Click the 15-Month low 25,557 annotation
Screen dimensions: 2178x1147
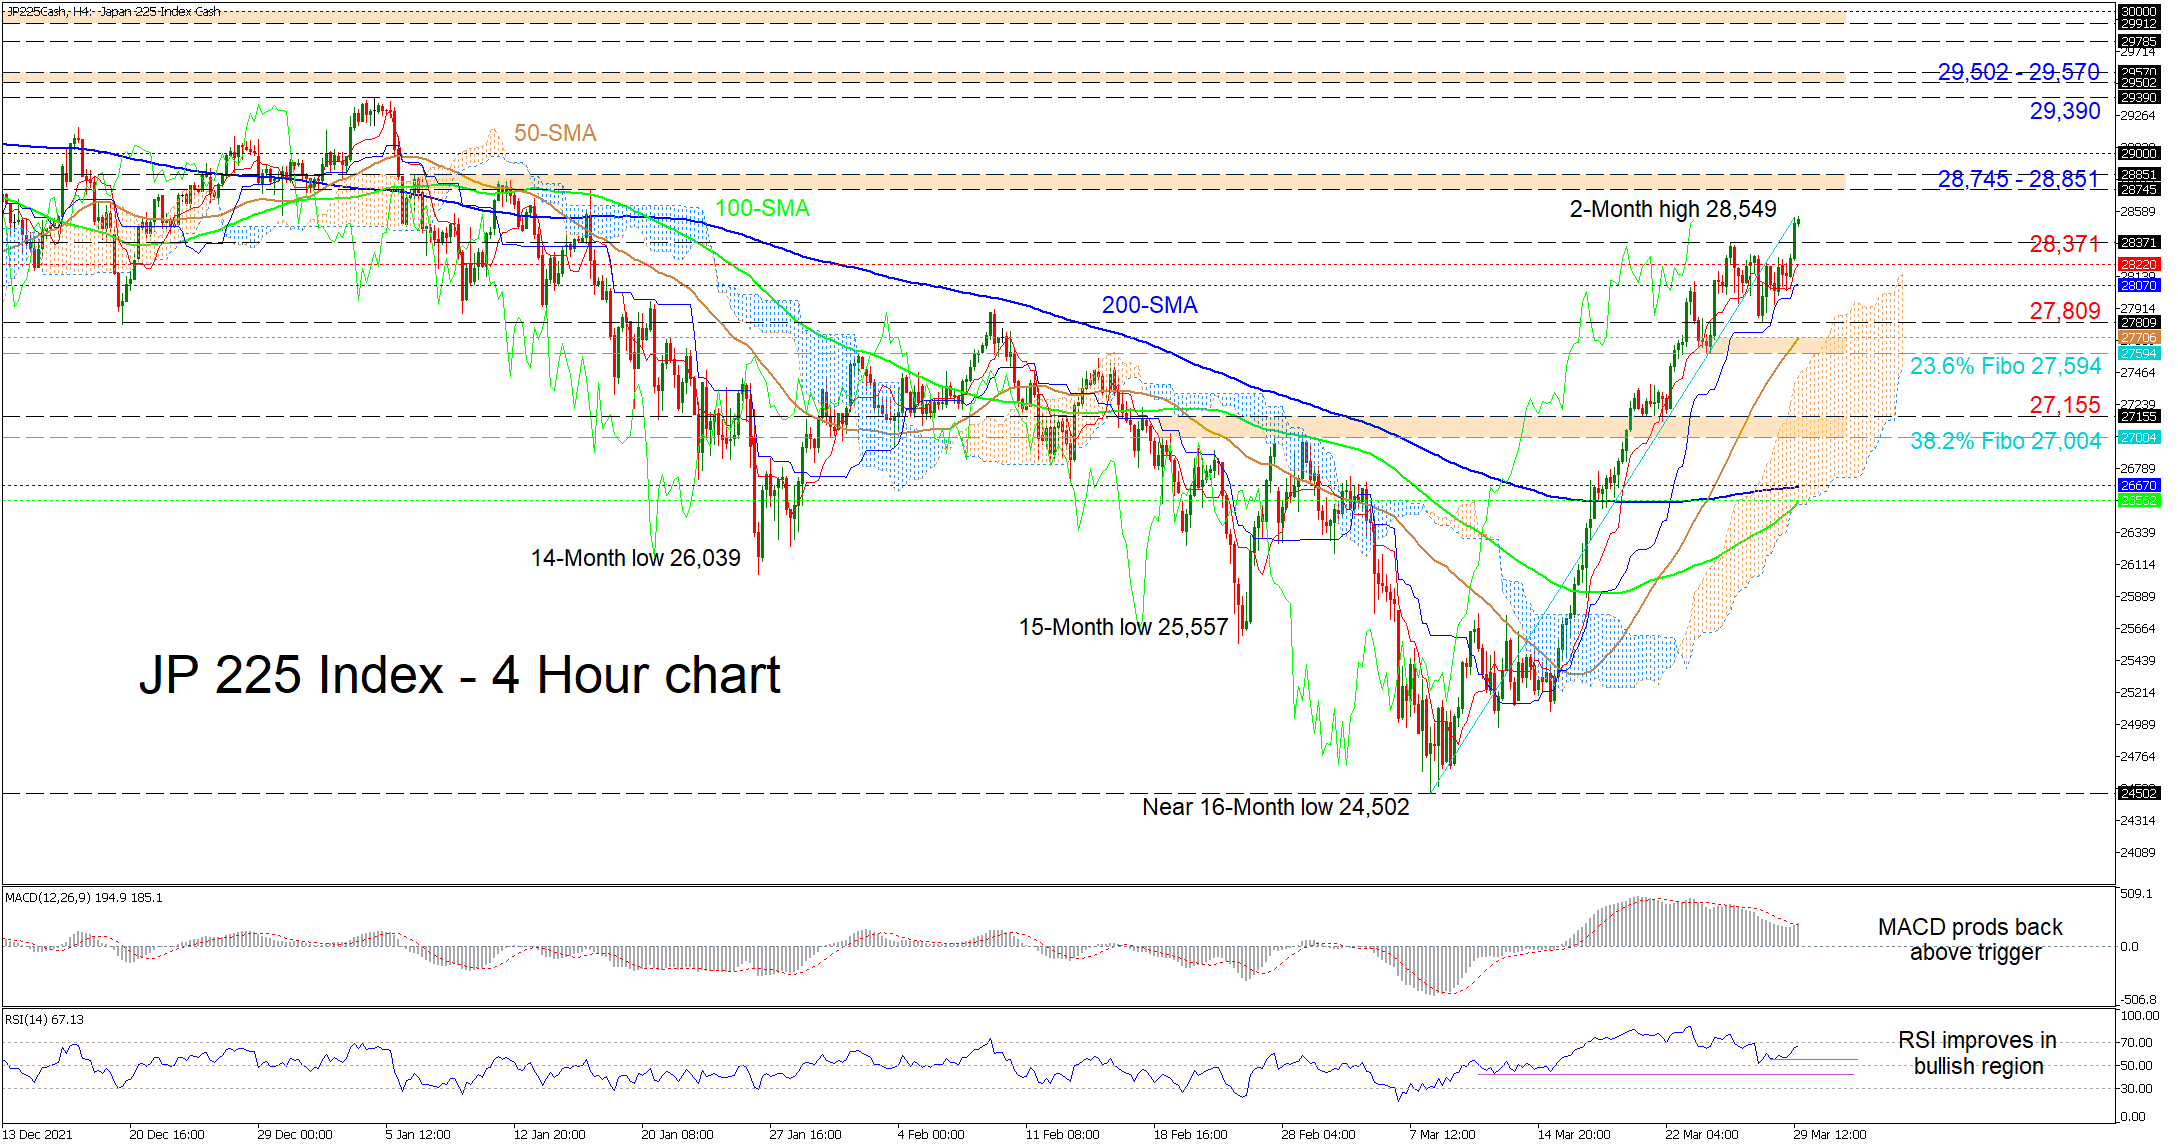(1122, 627)
